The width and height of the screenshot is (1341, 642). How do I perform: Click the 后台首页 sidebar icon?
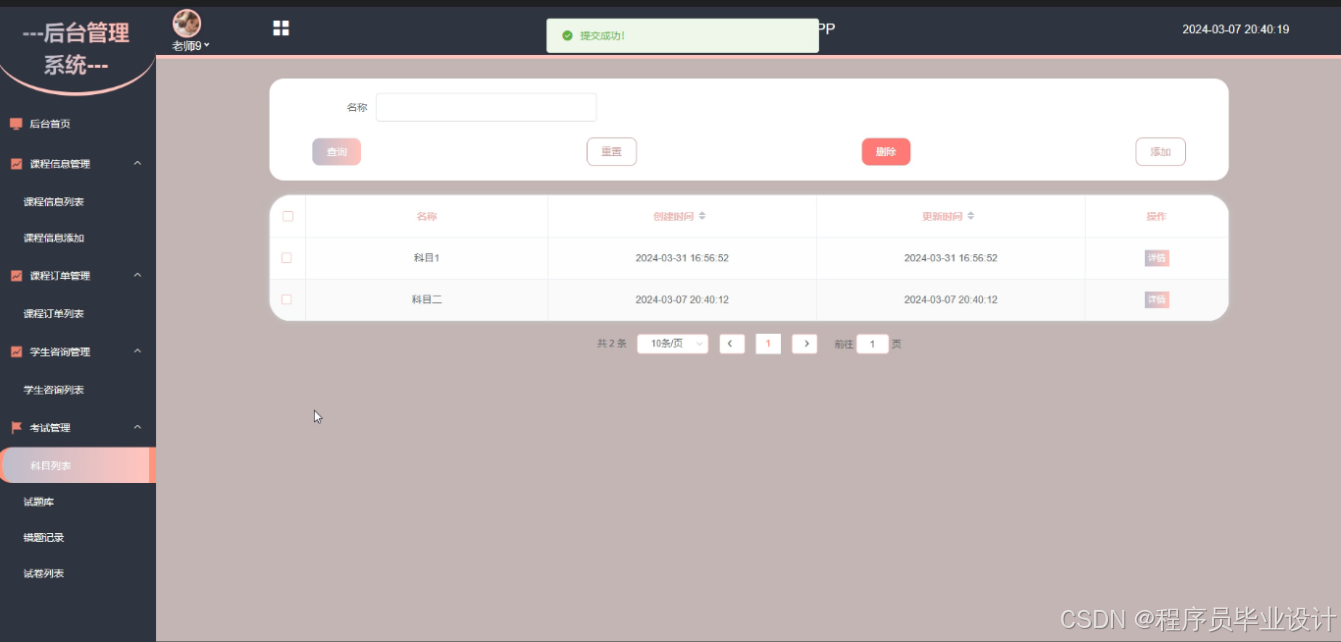(x=15, y=123)
